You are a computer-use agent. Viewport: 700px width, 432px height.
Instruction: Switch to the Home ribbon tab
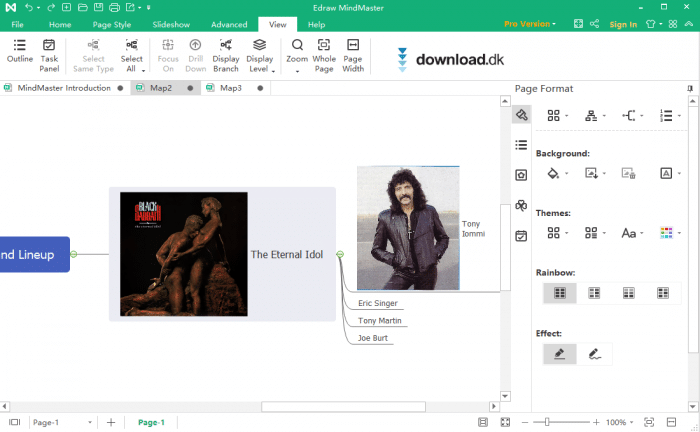click(x=60, y=25)
